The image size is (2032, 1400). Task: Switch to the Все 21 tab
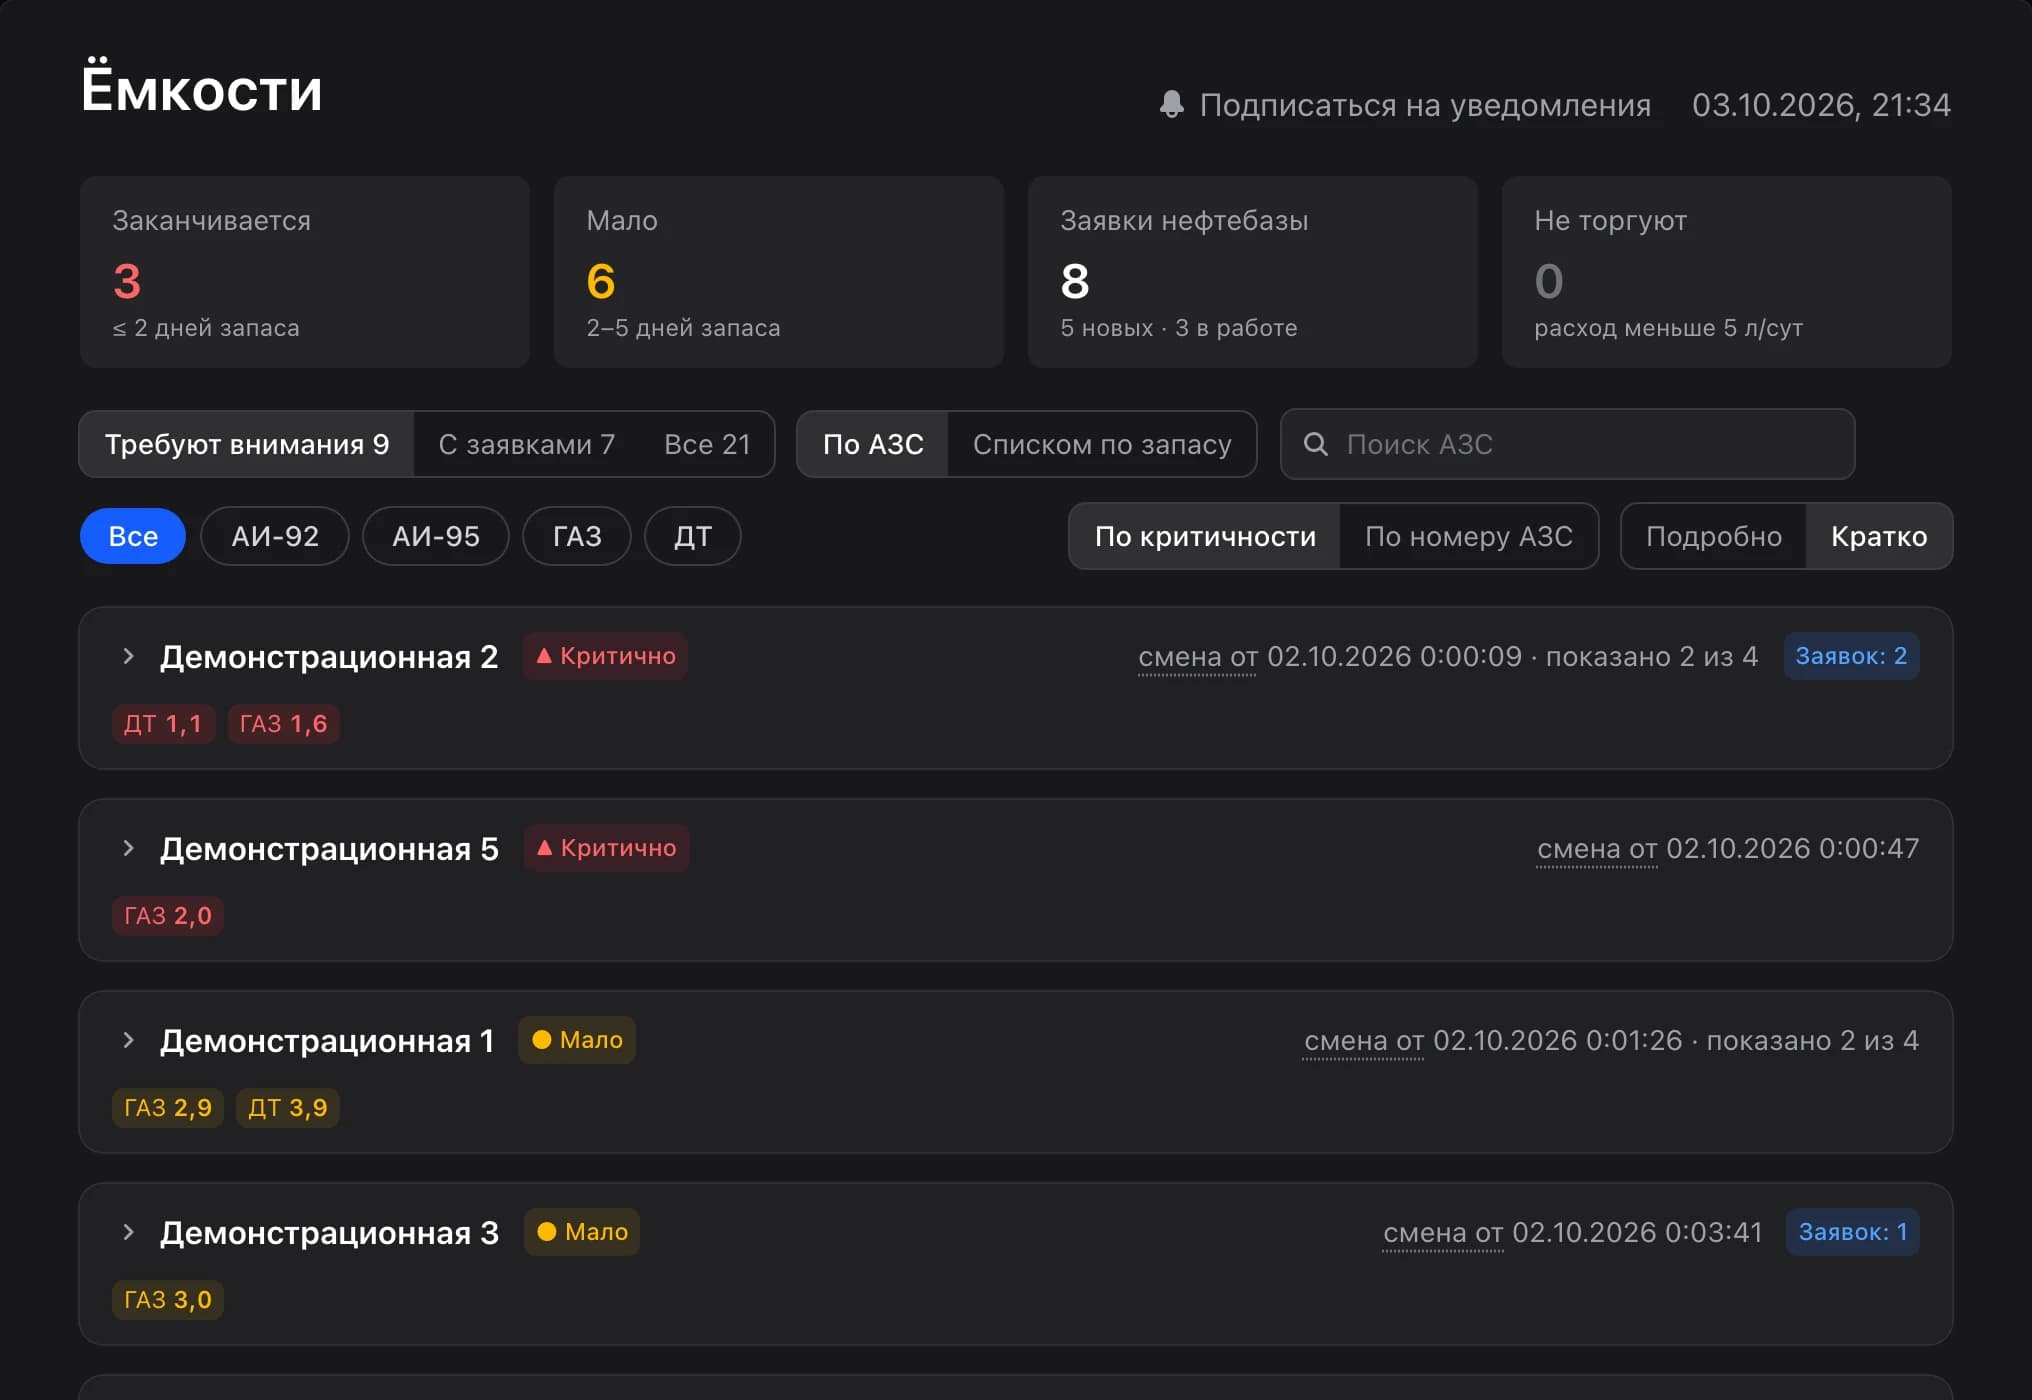pyautogui.click(x=707, y=444)
